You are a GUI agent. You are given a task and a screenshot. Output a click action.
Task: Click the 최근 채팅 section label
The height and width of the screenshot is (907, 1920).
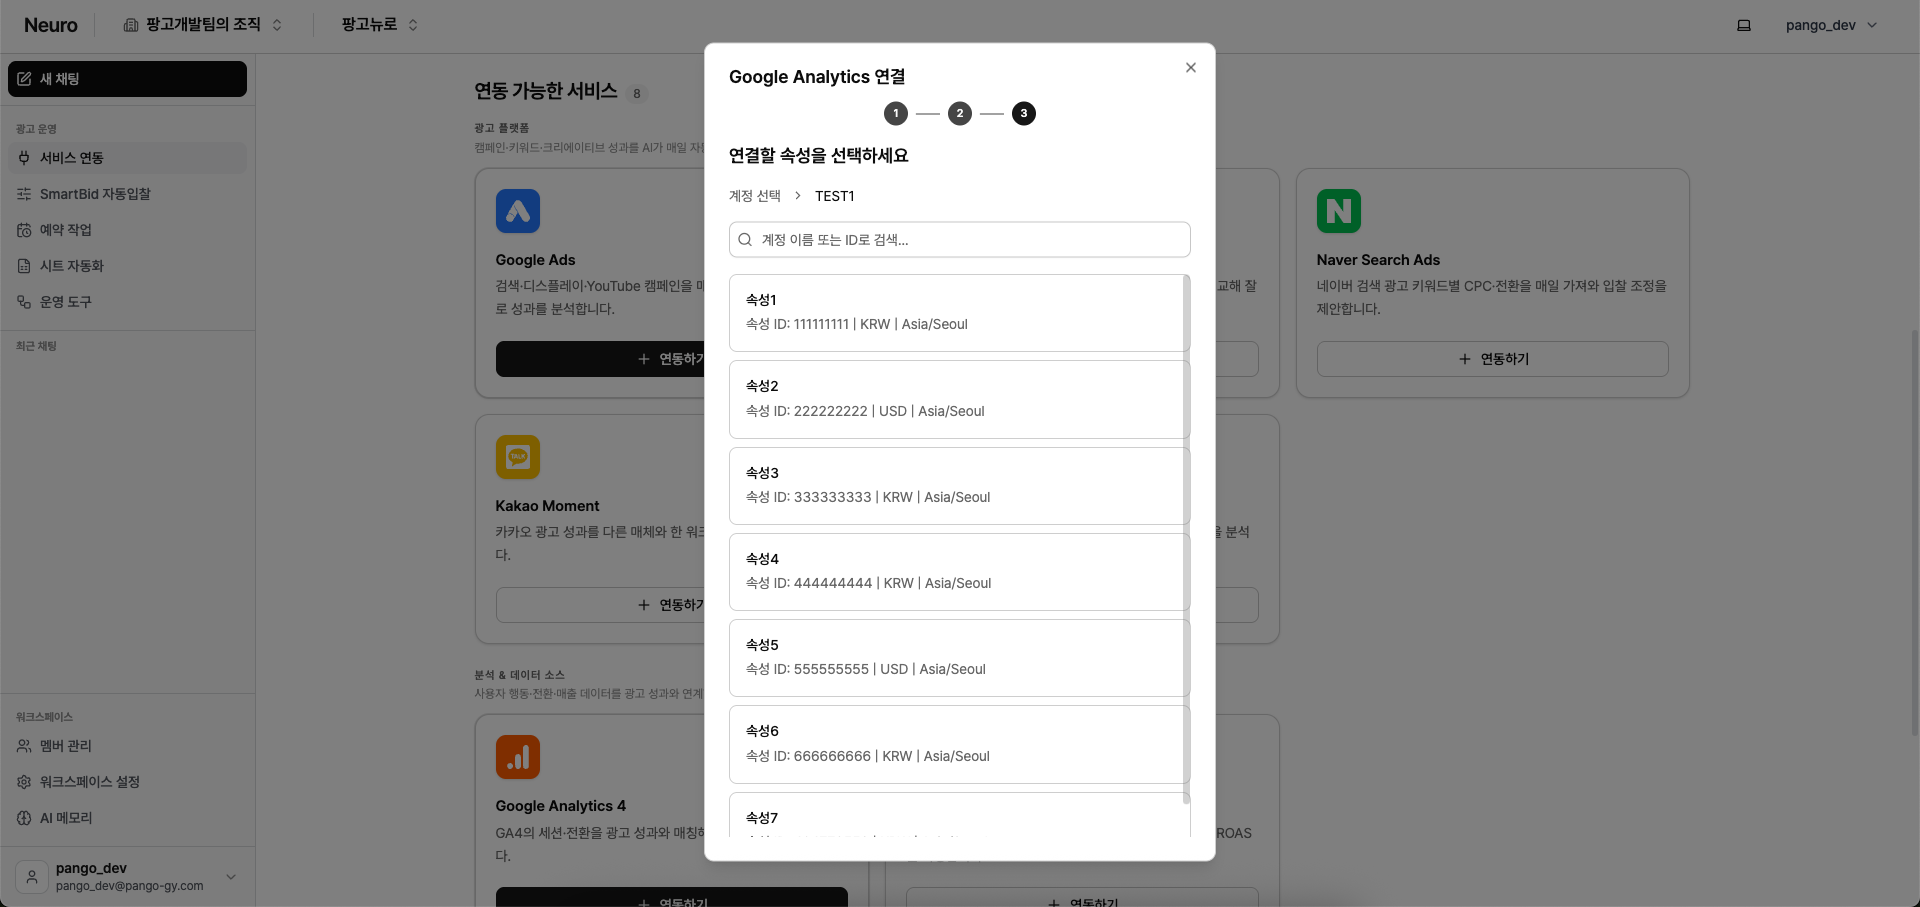[x=36, y=346]
